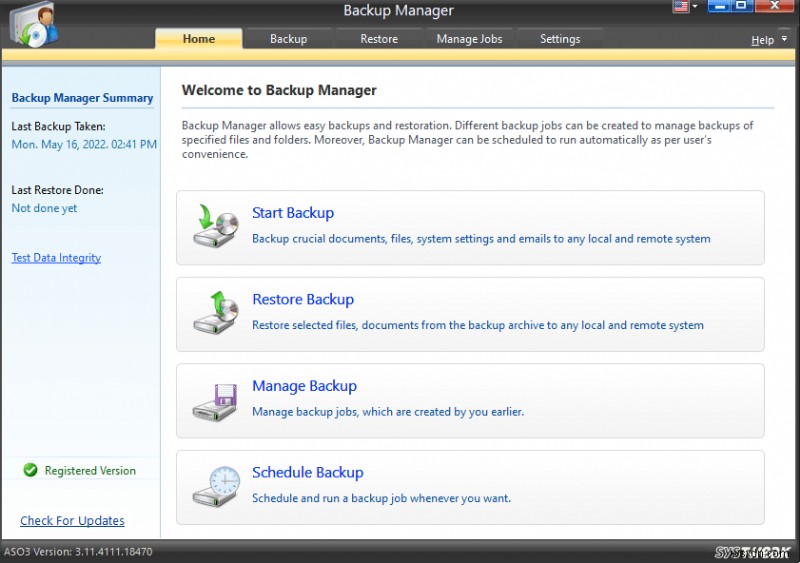
Task: Click the Welcome to Backup Manager heading
Action: (x=279, y=90)
